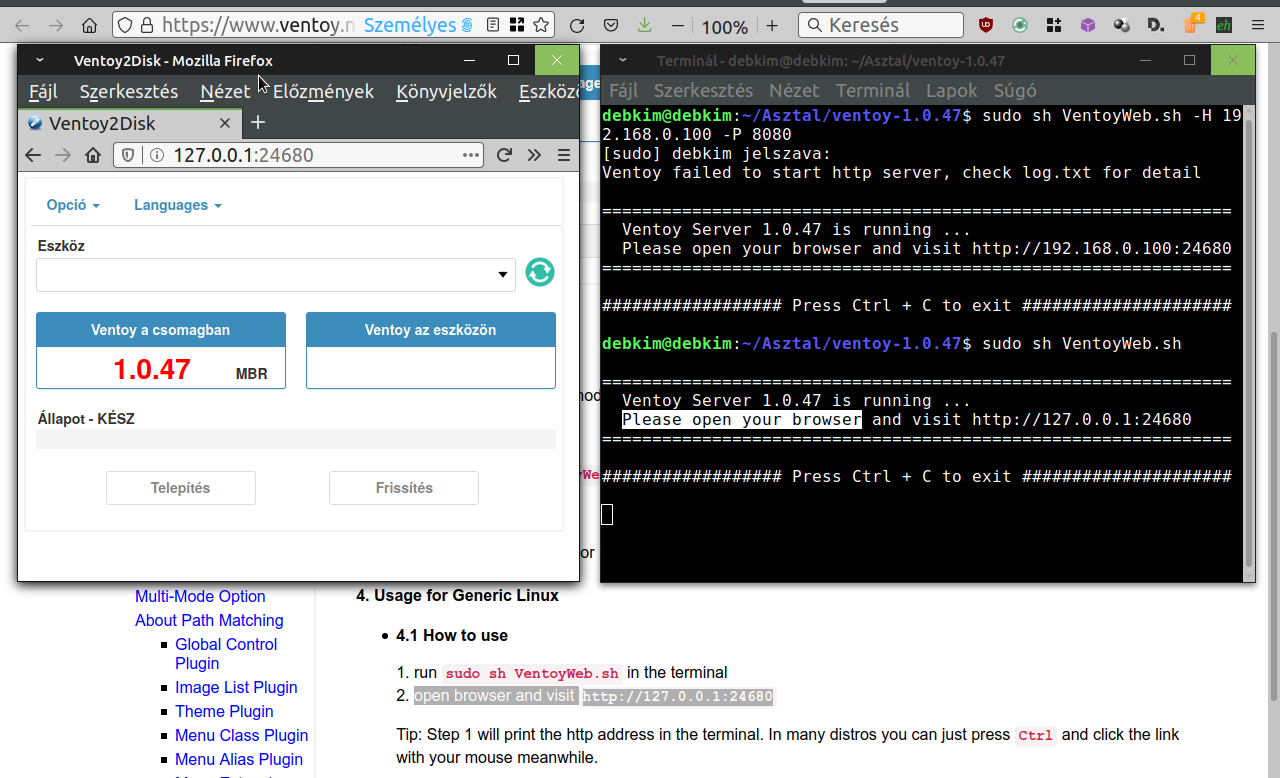Refresh device list with green icon
This screenshot has height=778, width=1280.
(540, 272)
